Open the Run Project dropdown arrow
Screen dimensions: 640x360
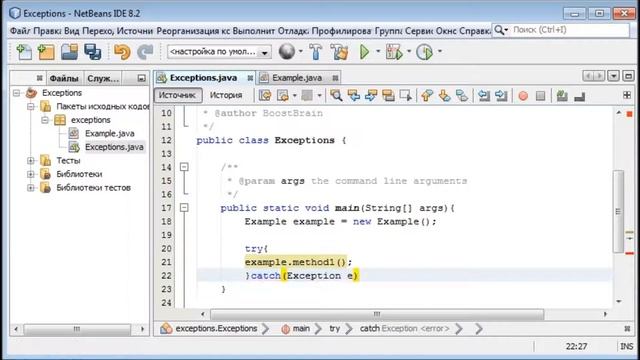(378, 52)
